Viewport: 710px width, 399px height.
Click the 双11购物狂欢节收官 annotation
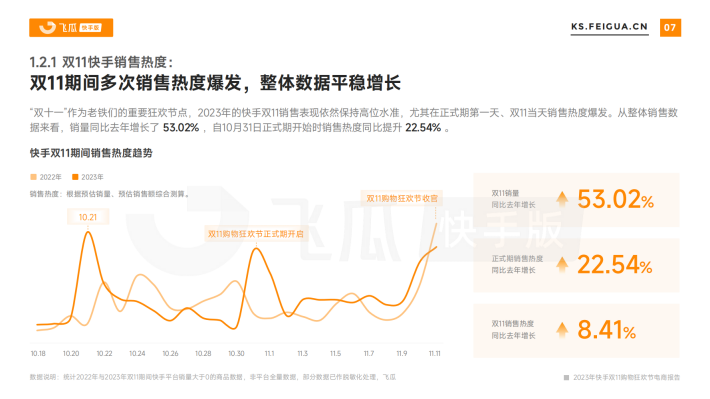tap(402, 198)
